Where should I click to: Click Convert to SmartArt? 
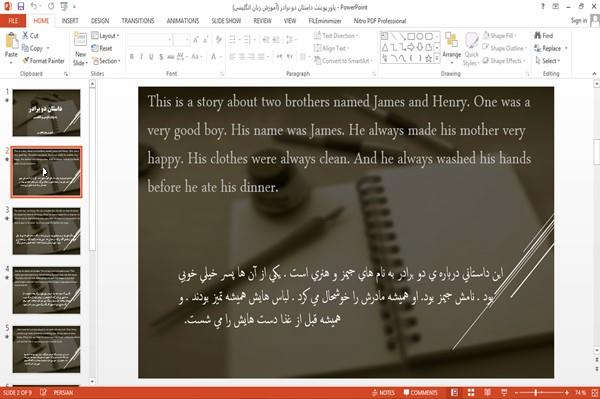tap(342, 61)
